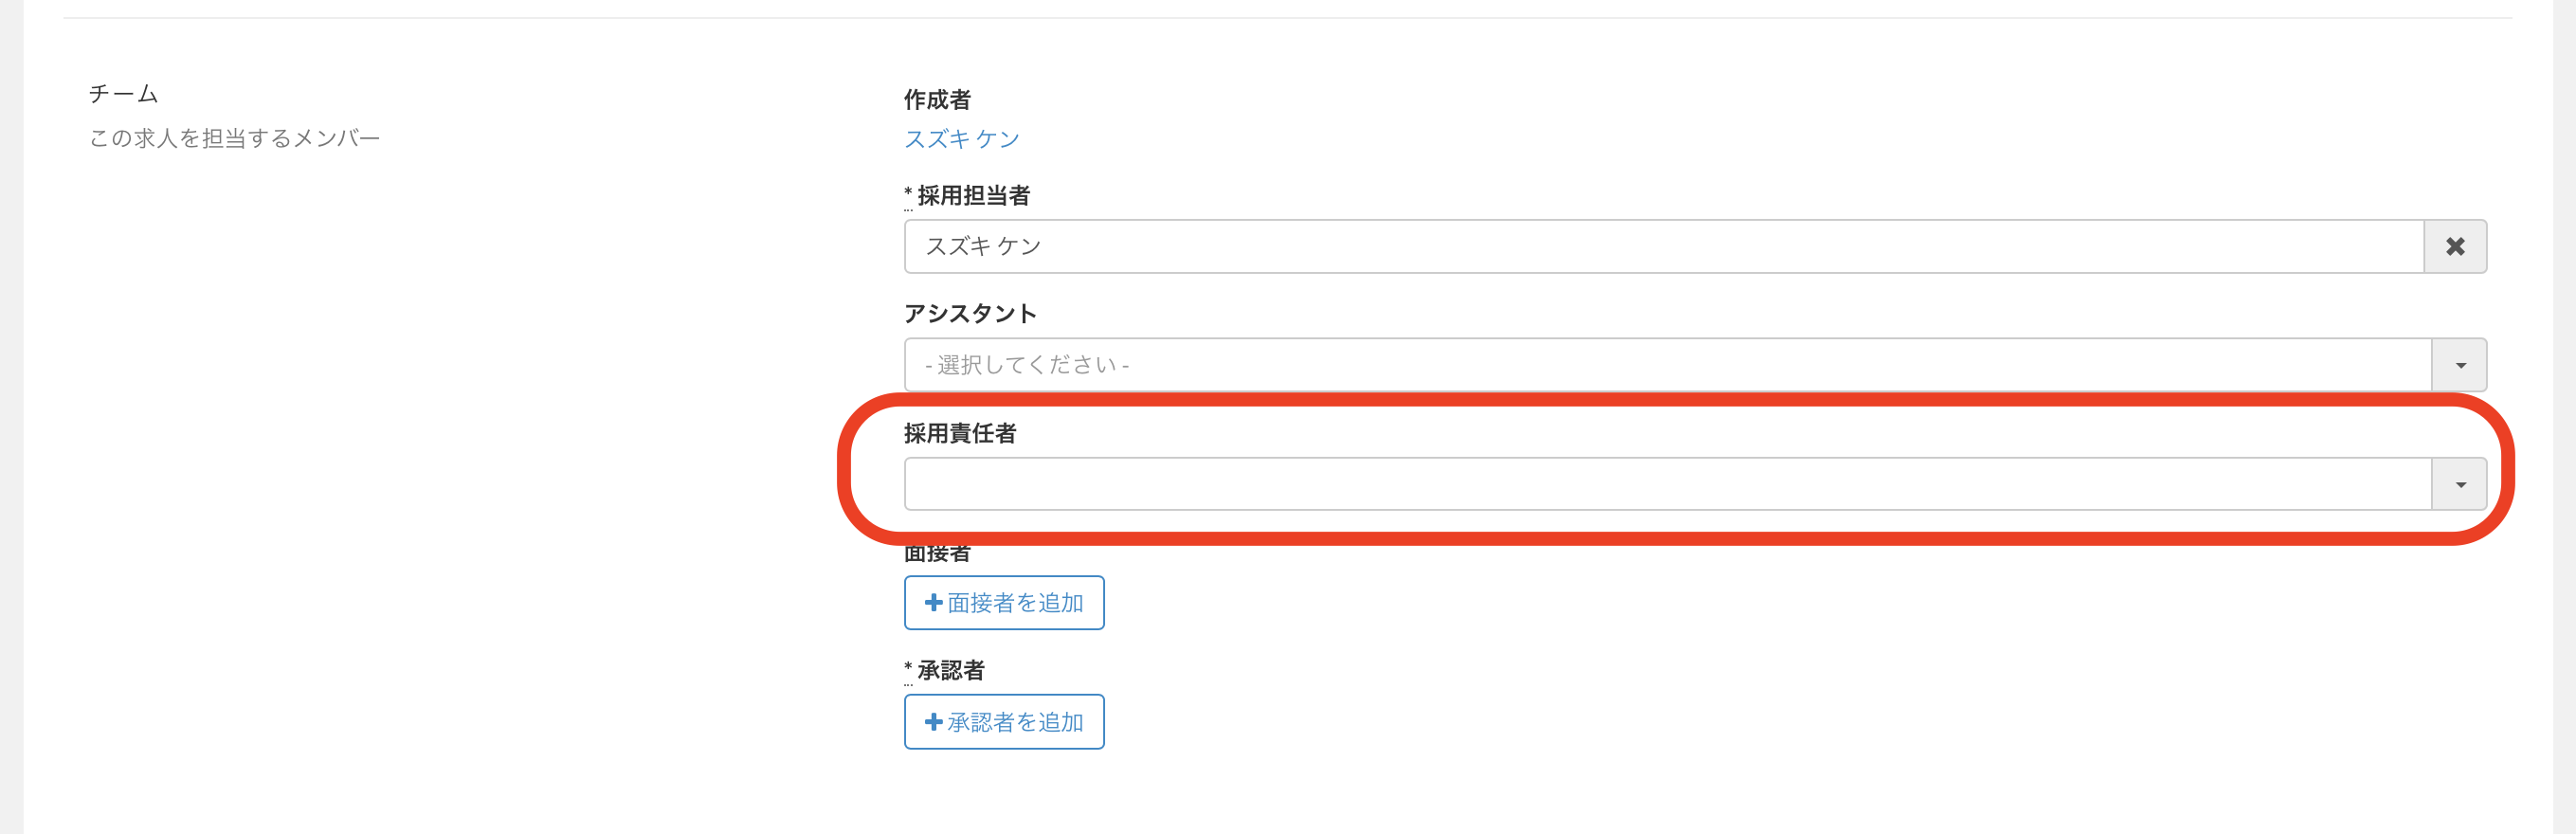Click the 承認者 field label
Screen dimensions: 2576x834
click(950, 670)
